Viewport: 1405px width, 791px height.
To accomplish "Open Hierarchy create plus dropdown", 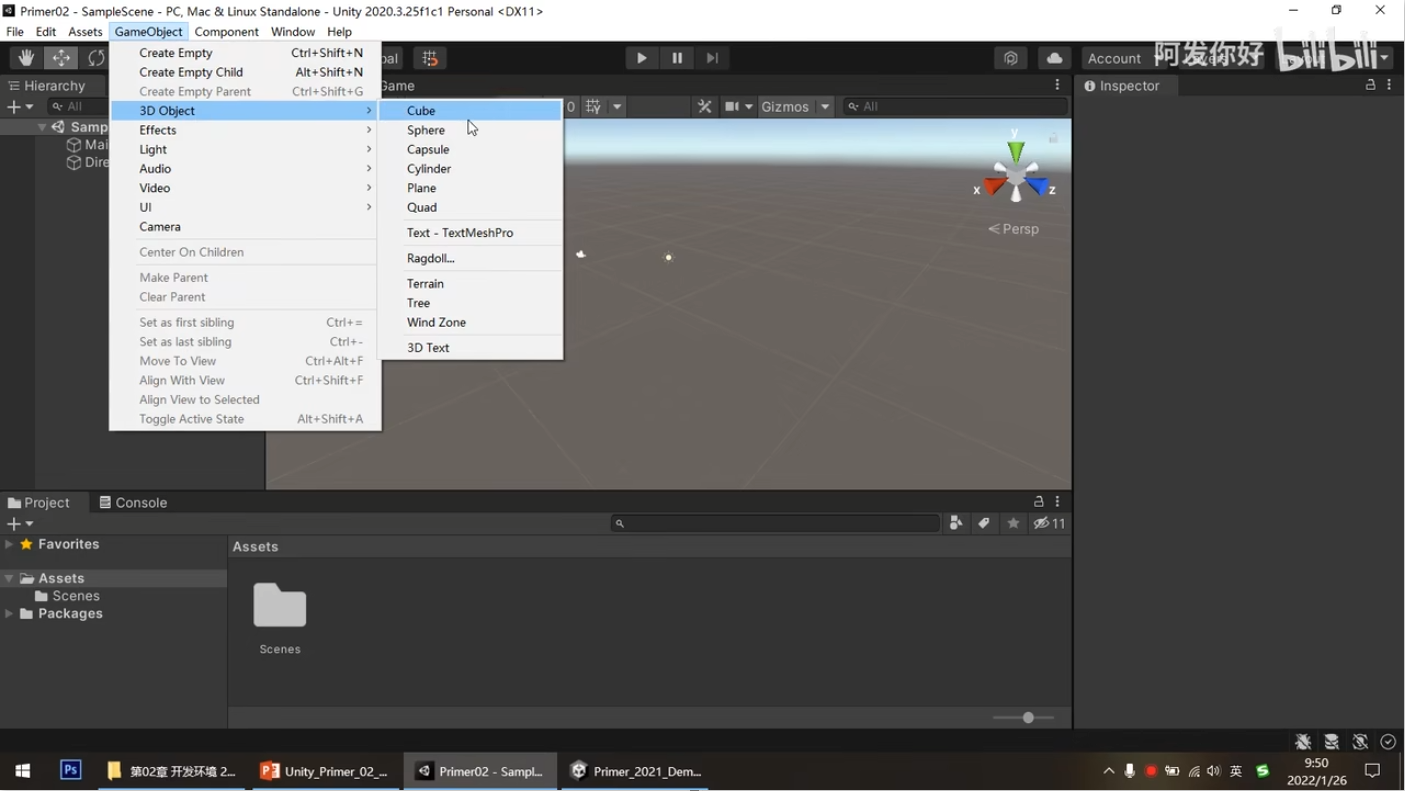I will 20,106.
